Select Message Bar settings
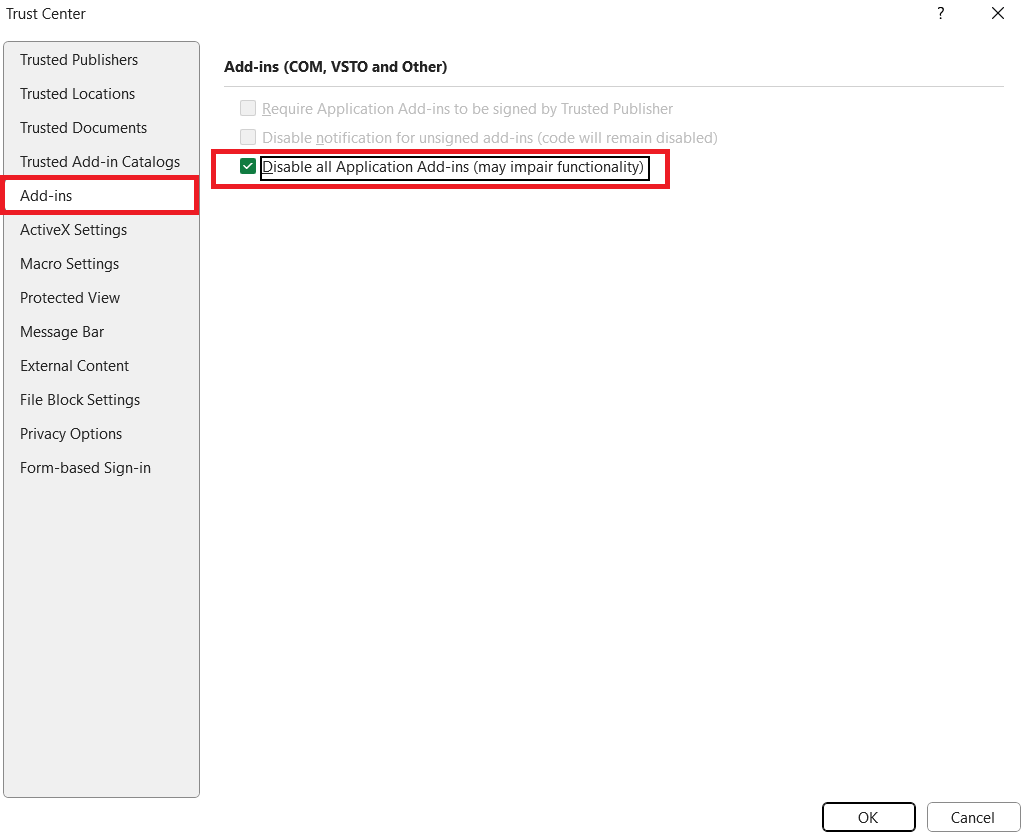This screenshot has height=837, width=1025. pyautogui.click(x=101, y=332)
